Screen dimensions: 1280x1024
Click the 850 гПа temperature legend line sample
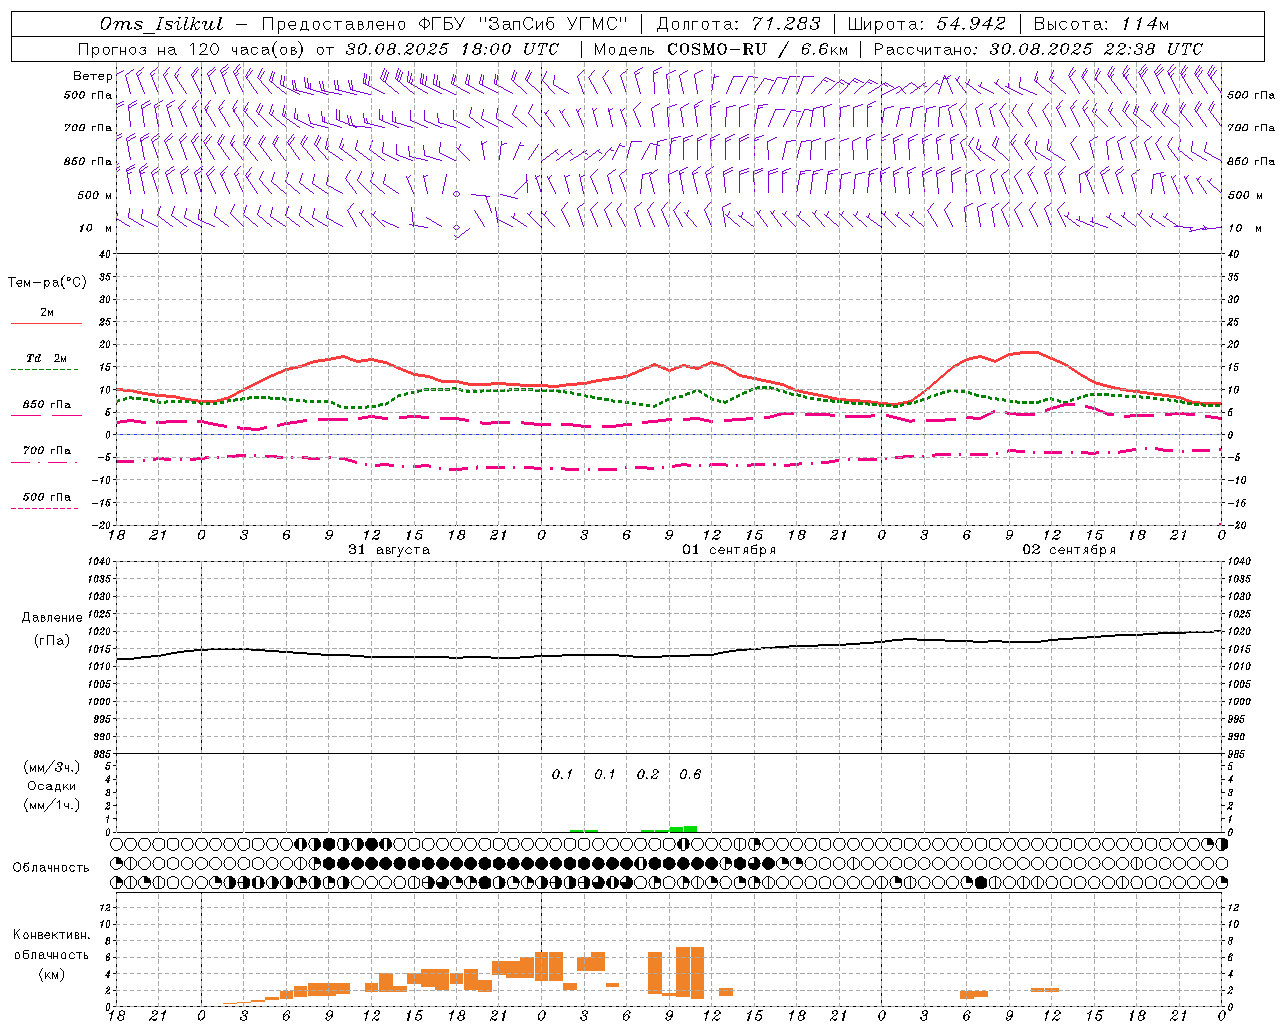(x=46, y=415)
